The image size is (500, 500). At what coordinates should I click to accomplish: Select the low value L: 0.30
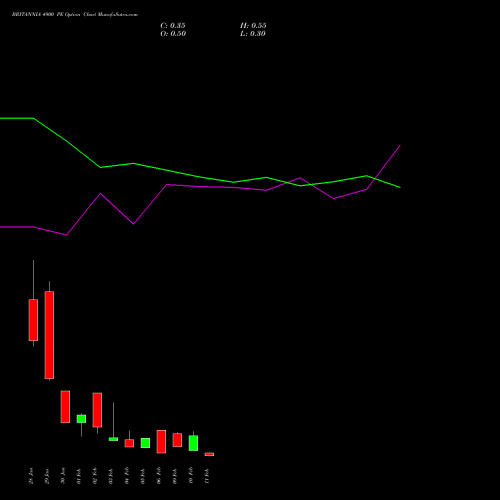253,34
